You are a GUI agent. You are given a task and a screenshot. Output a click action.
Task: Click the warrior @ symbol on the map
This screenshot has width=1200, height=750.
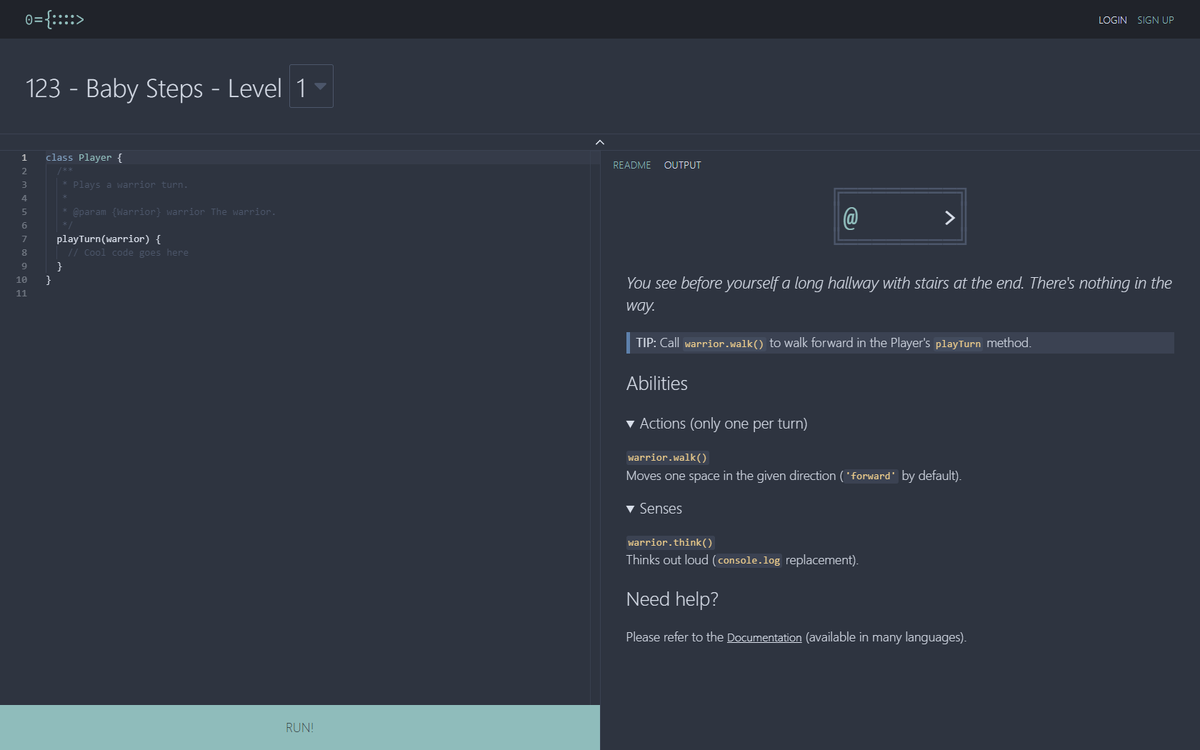(x=849, y=217)
